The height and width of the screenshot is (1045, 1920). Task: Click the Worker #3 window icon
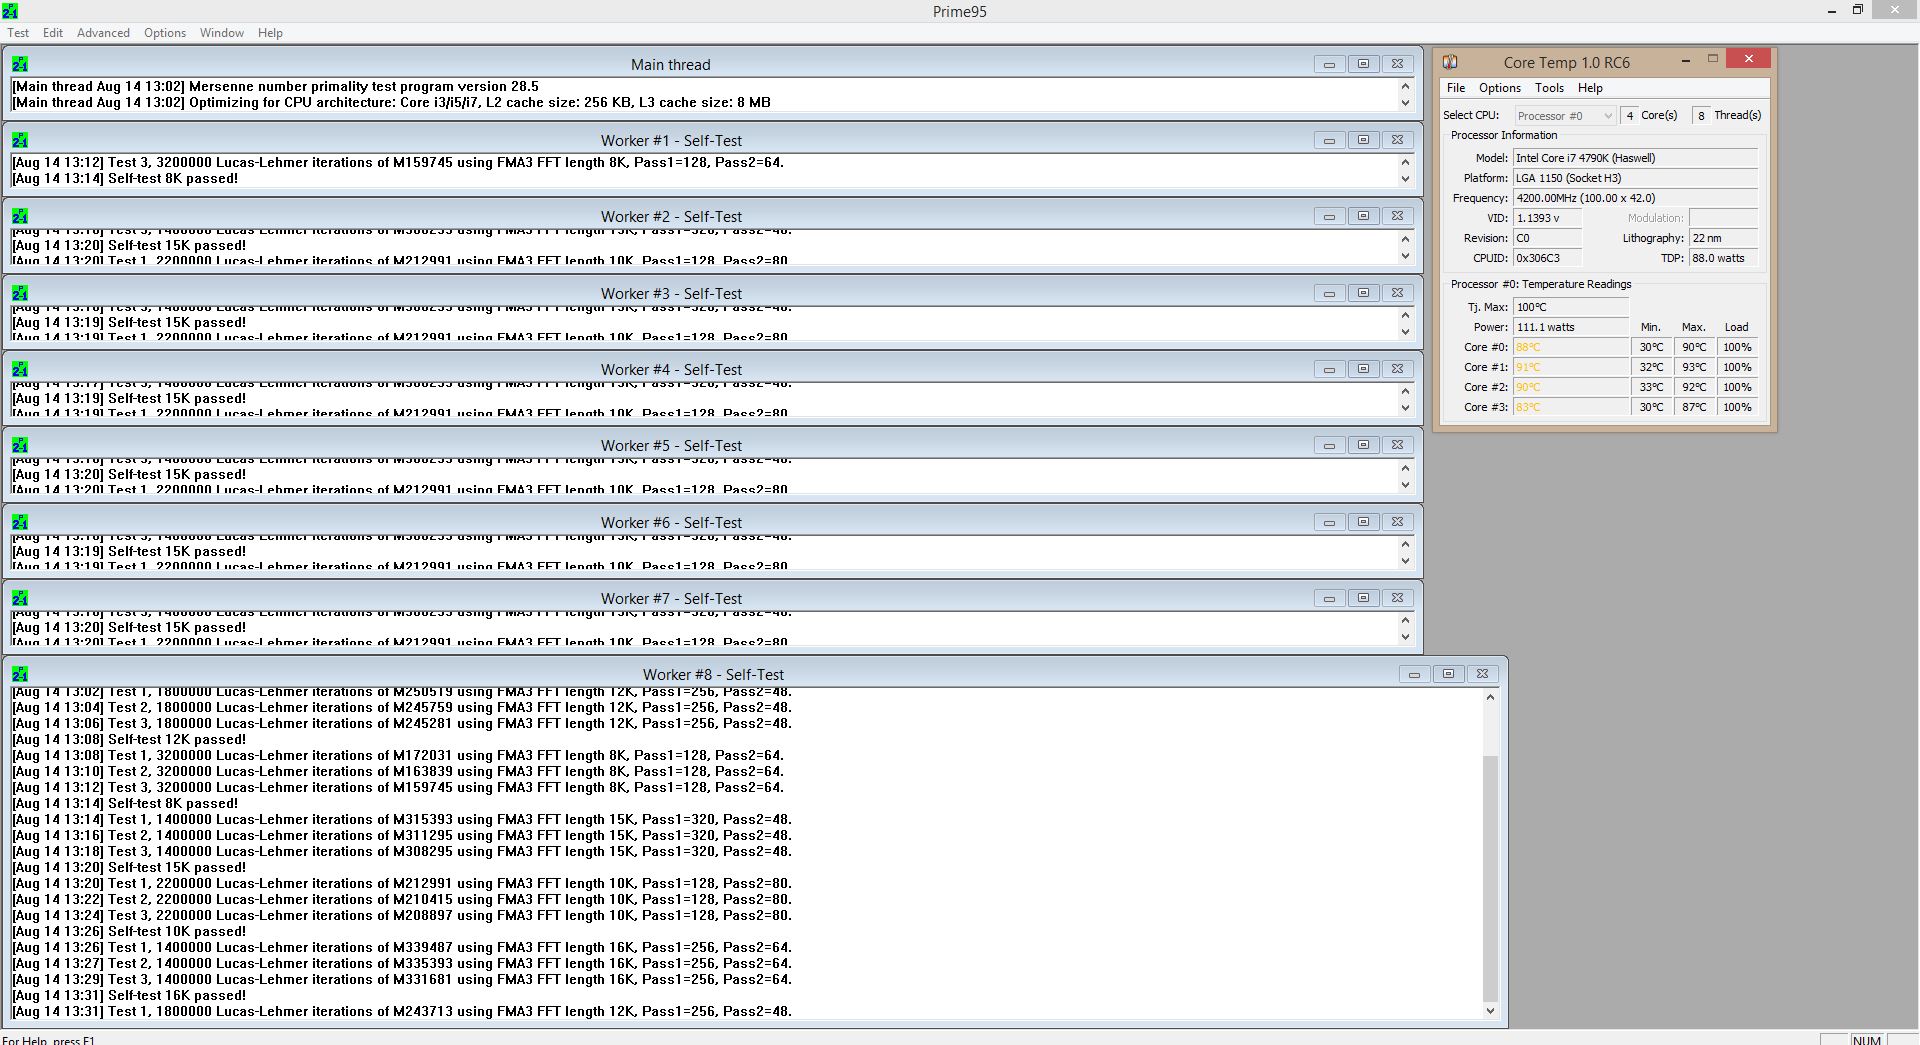click(x=20, y=293)
